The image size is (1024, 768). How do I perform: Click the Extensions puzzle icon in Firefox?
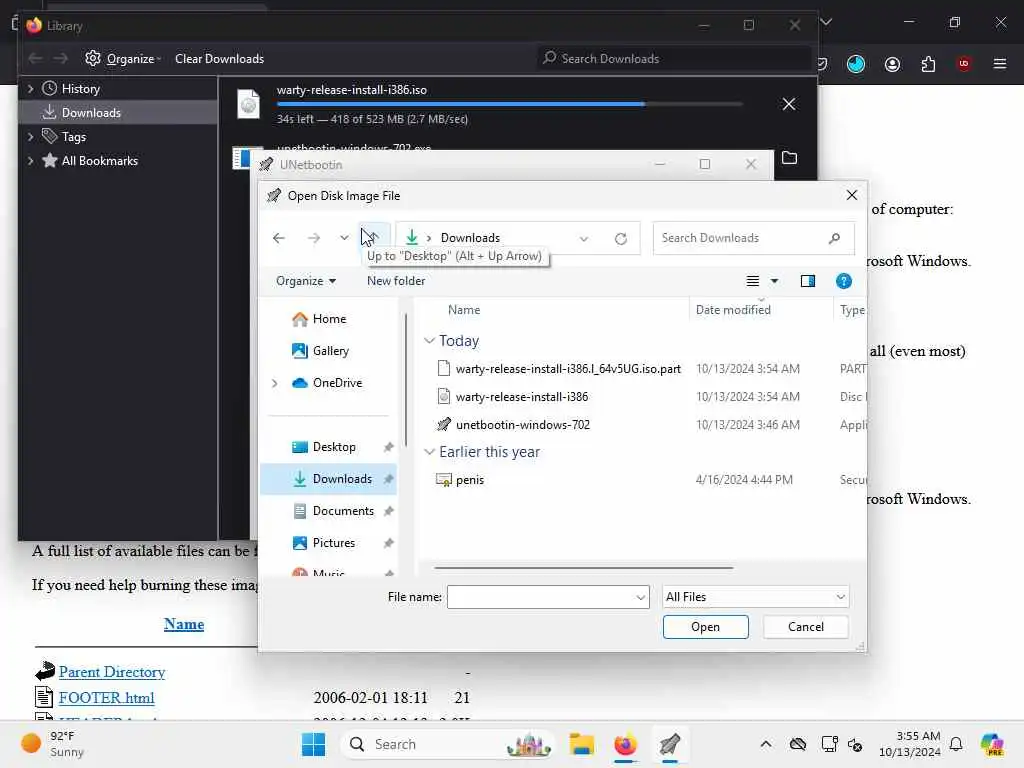[928, 64]
